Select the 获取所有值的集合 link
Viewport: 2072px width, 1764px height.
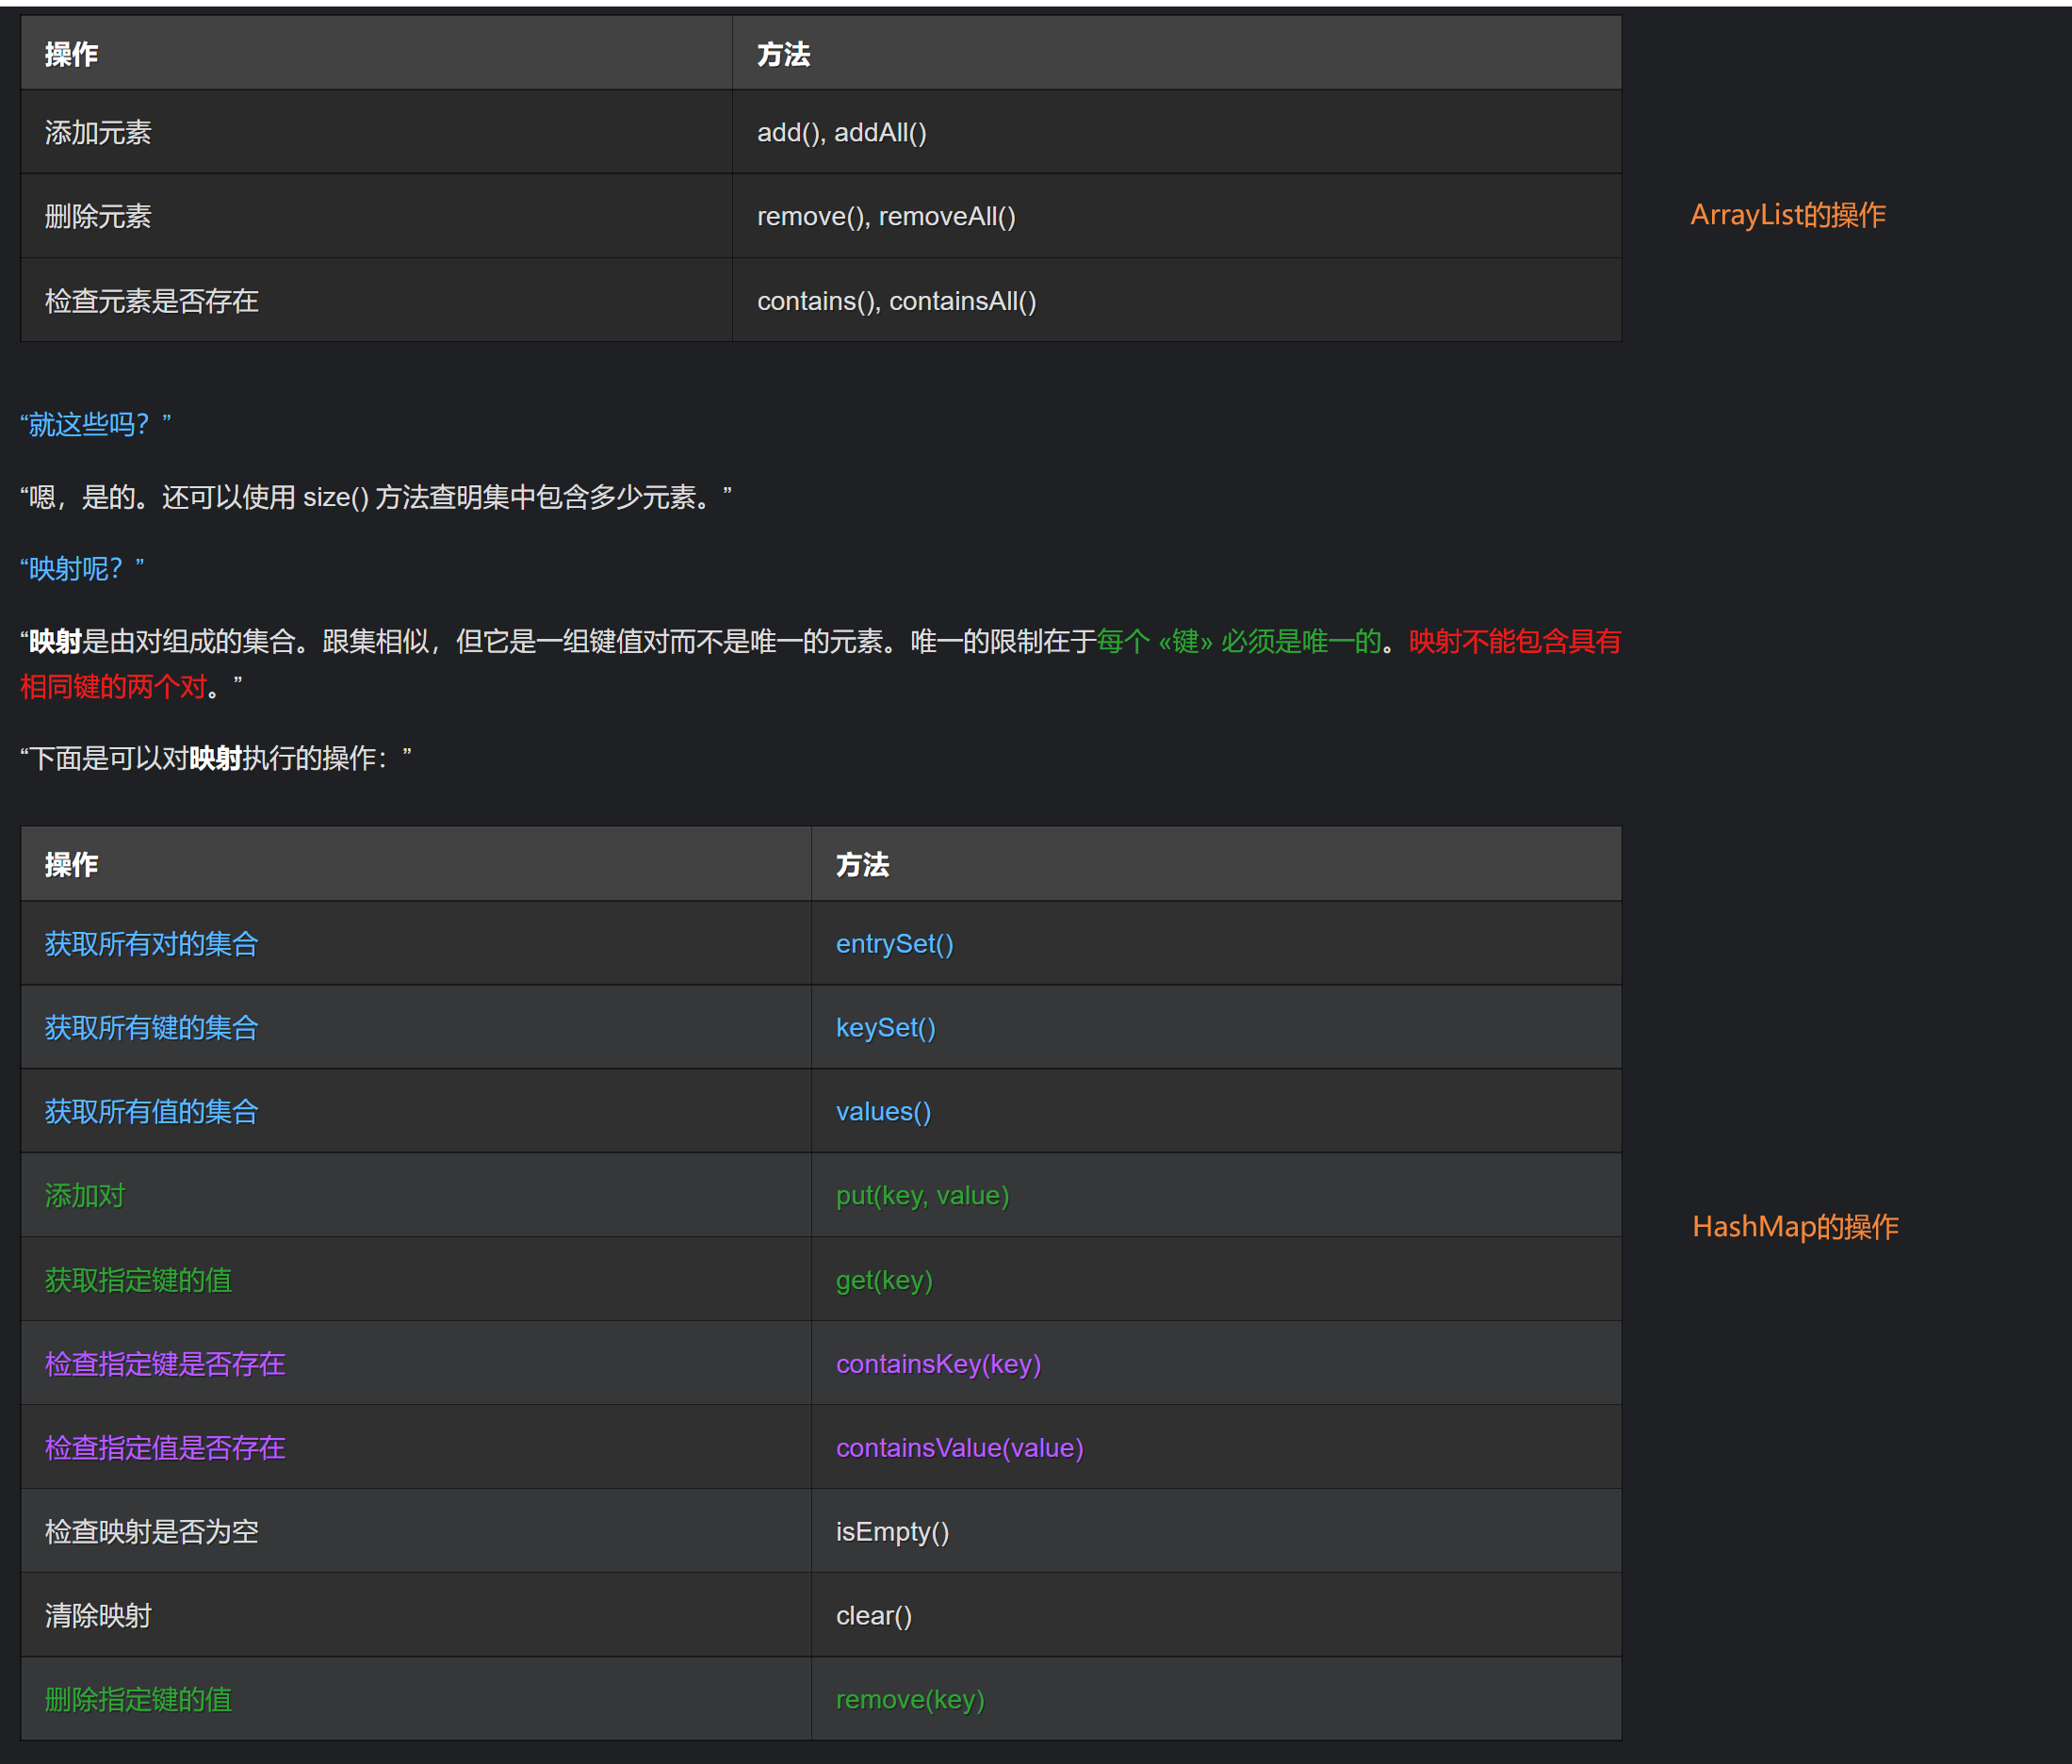point(149,1111)
